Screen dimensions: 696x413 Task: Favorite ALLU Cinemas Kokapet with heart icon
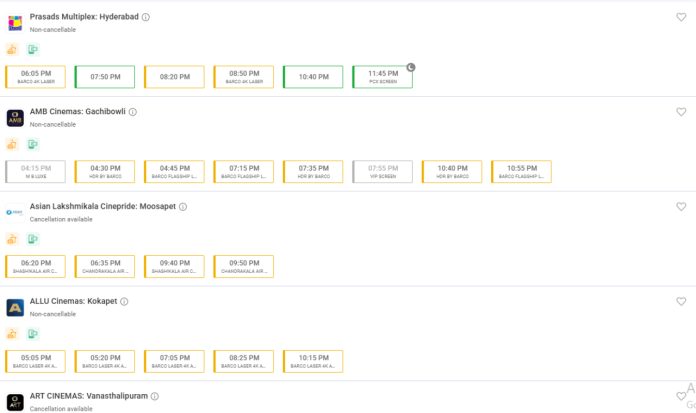click(681, 302)
